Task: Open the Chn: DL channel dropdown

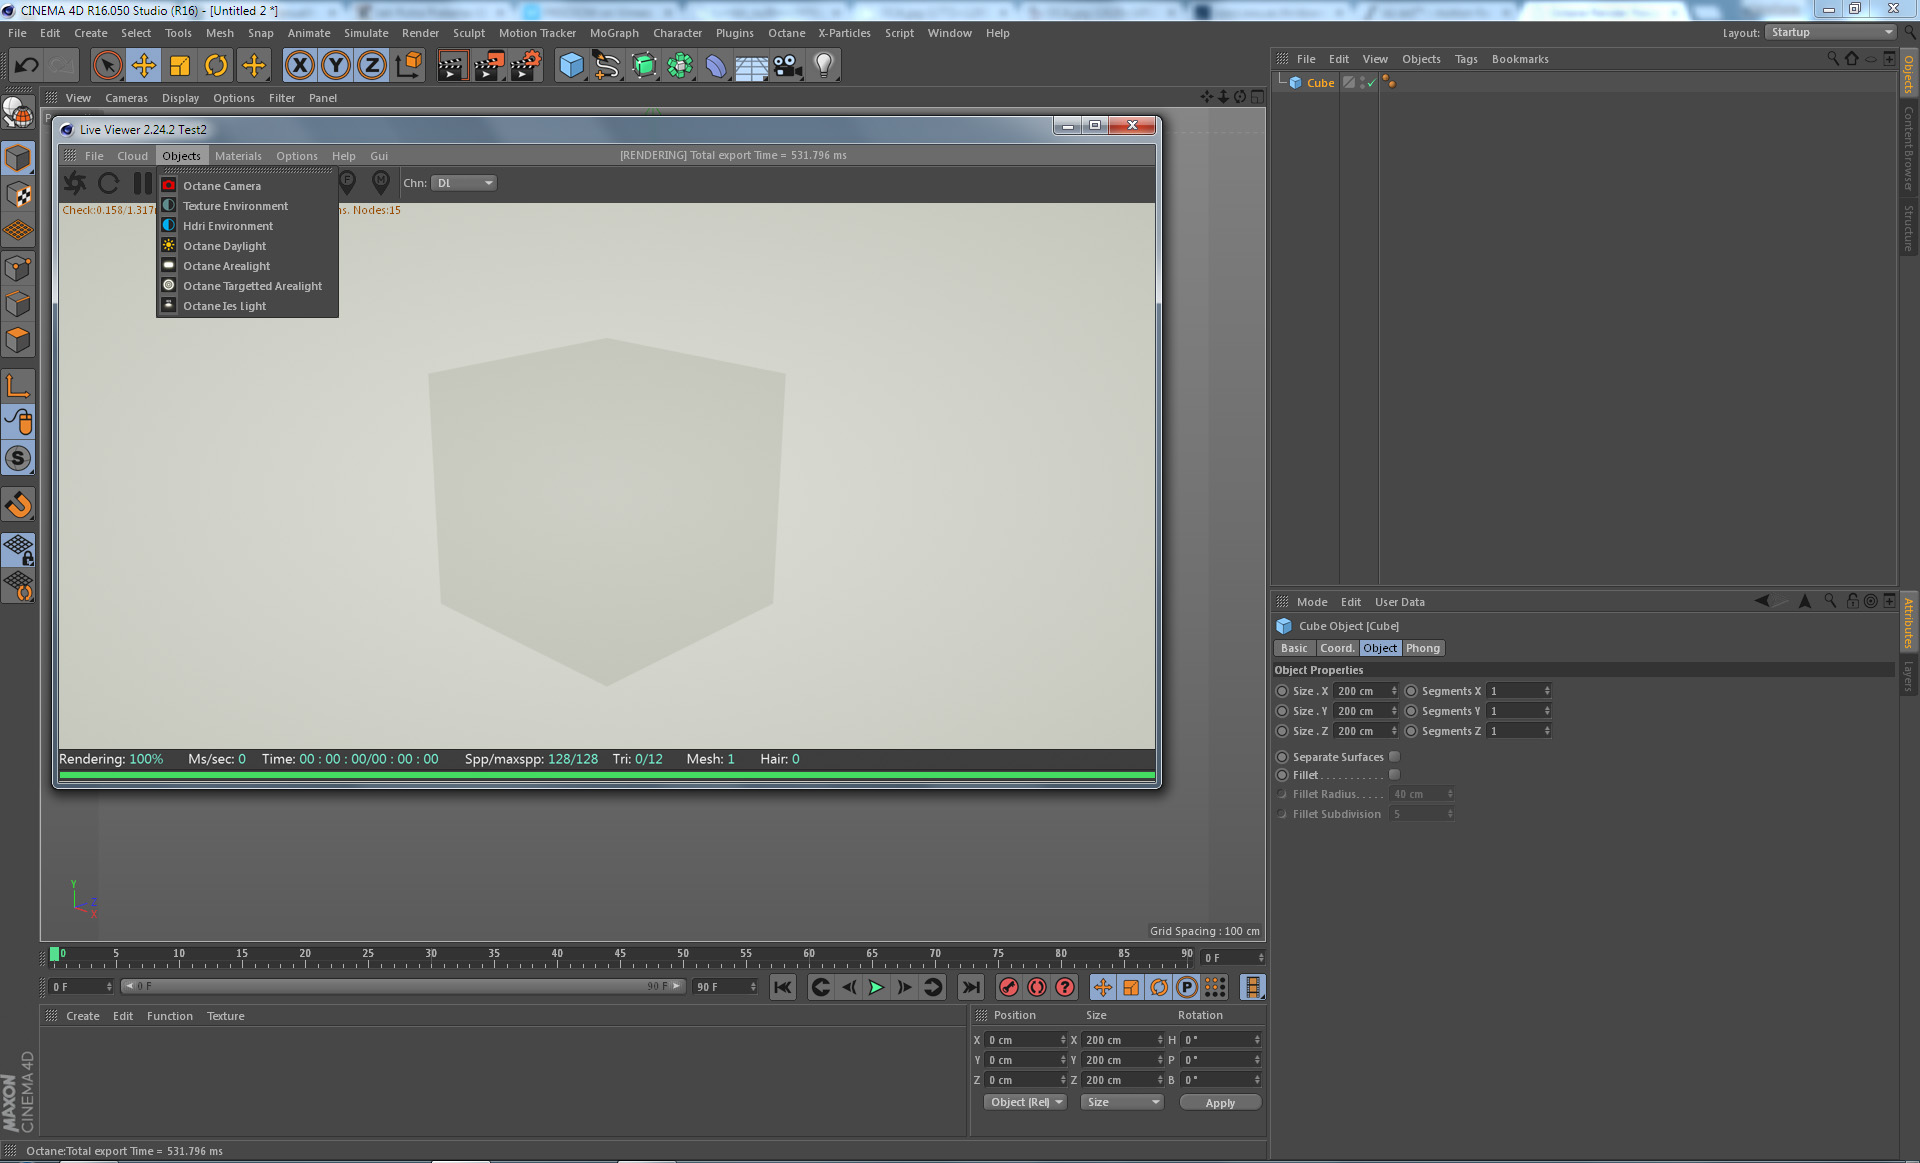Action: click(x=464, y=183)
